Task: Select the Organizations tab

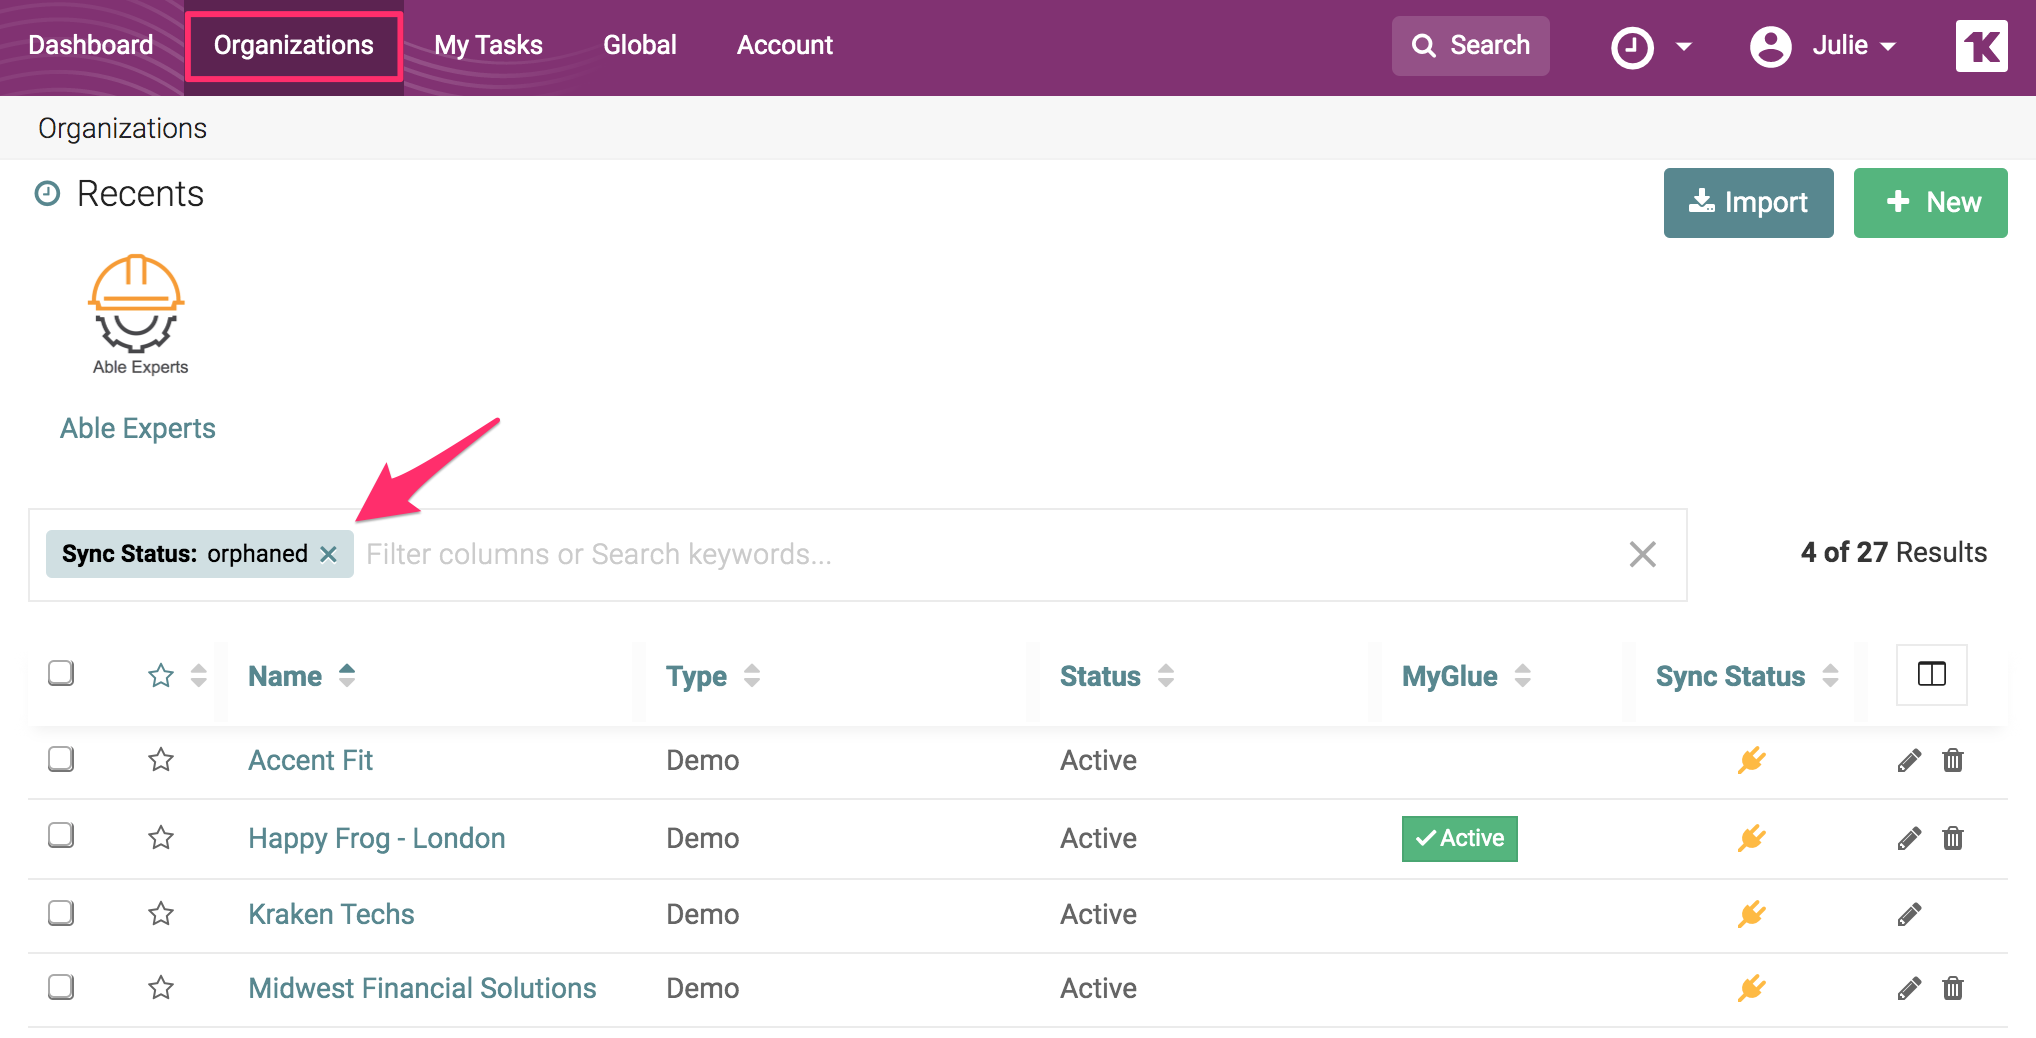Action: point(294,46)
